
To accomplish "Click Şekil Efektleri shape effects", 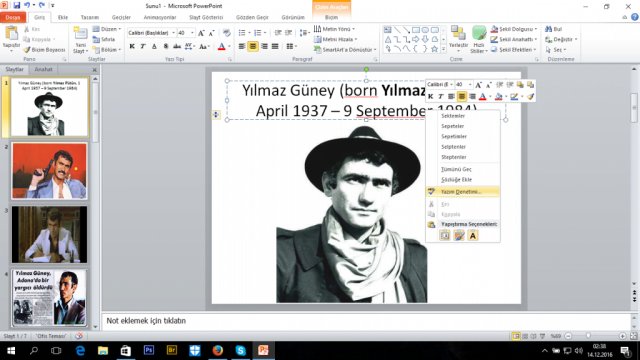I will click(x=514, y=50).
